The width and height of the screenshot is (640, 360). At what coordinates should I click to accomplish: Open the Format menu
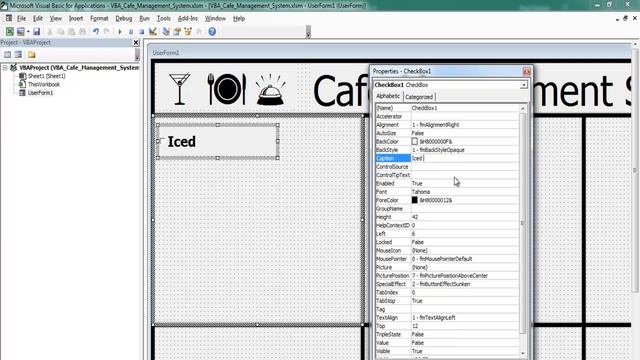(99, 18)
